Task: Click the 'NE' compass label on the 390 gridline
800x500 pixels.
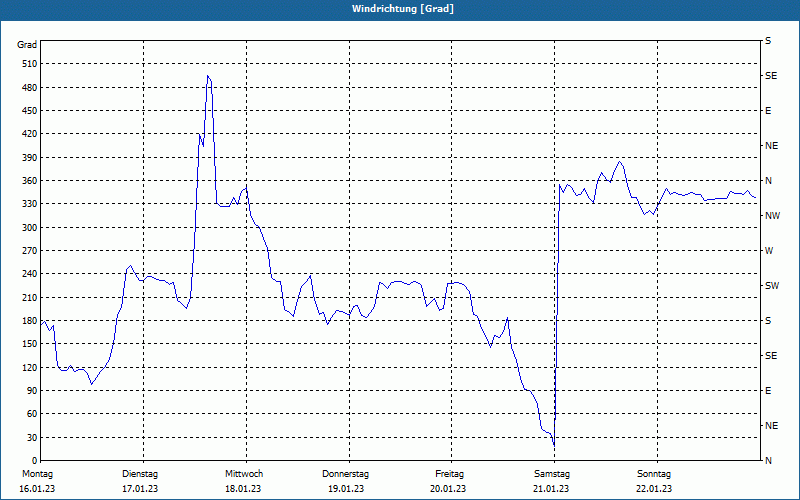Action: coord(771,146)
